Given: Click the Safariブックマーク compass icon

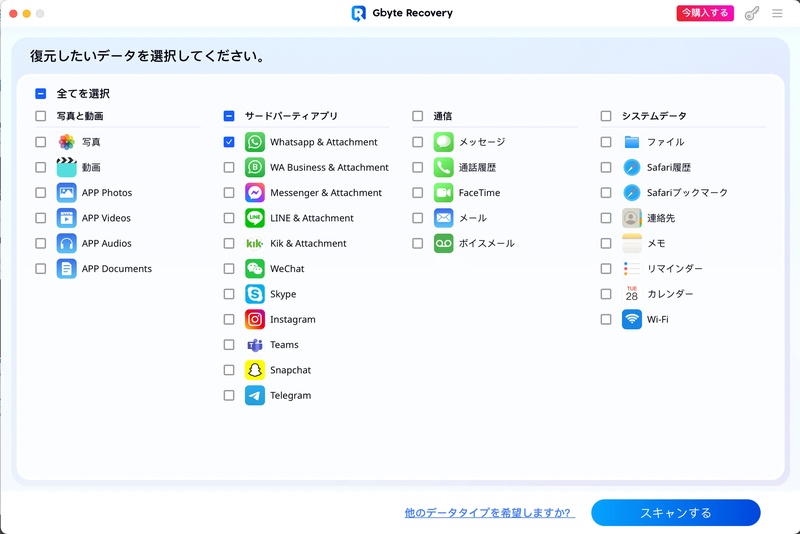Looking at the screenshot, I should pos(632,193).
